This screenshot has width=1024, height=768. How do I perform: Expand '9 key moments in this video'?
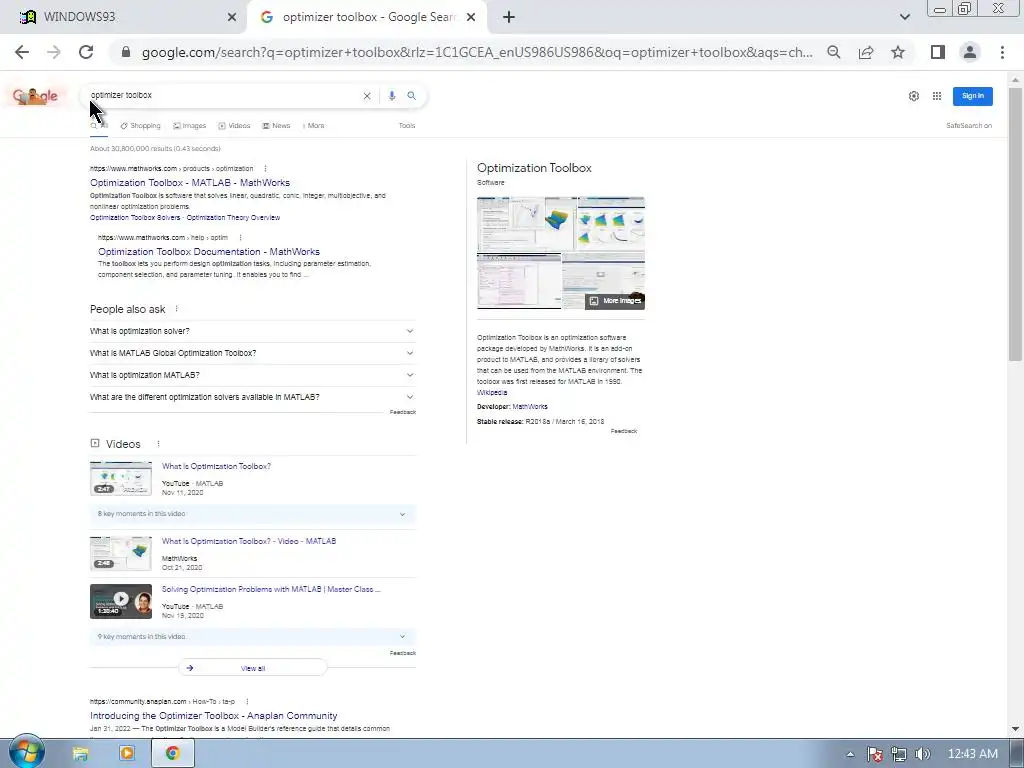click(253, 637)
